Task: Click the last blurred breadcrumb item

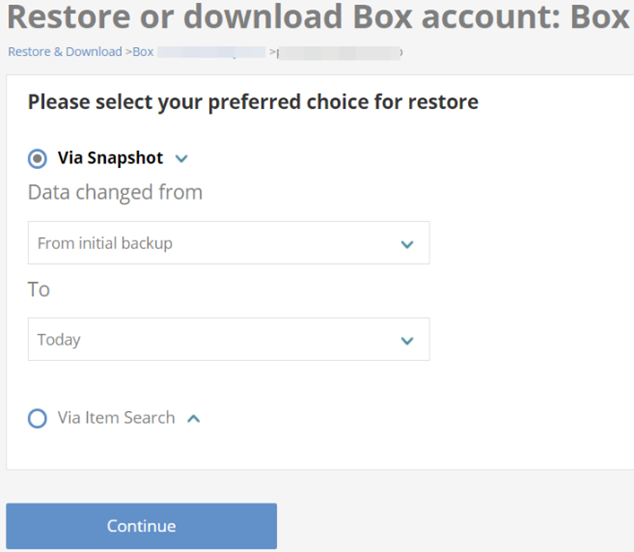Action: 340,51
